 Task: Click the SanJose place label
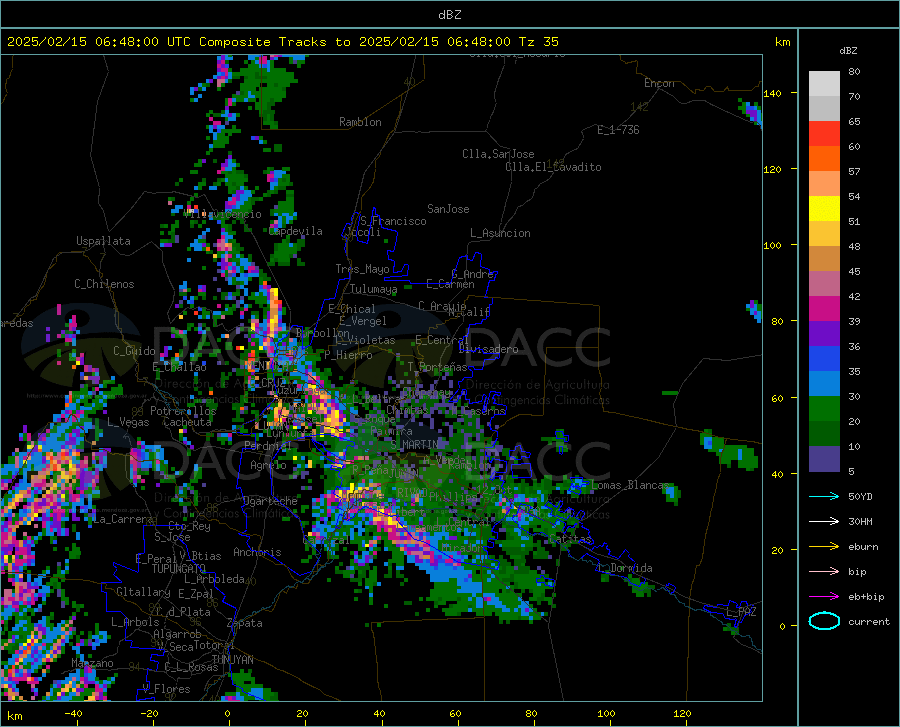tap(448, 209)
